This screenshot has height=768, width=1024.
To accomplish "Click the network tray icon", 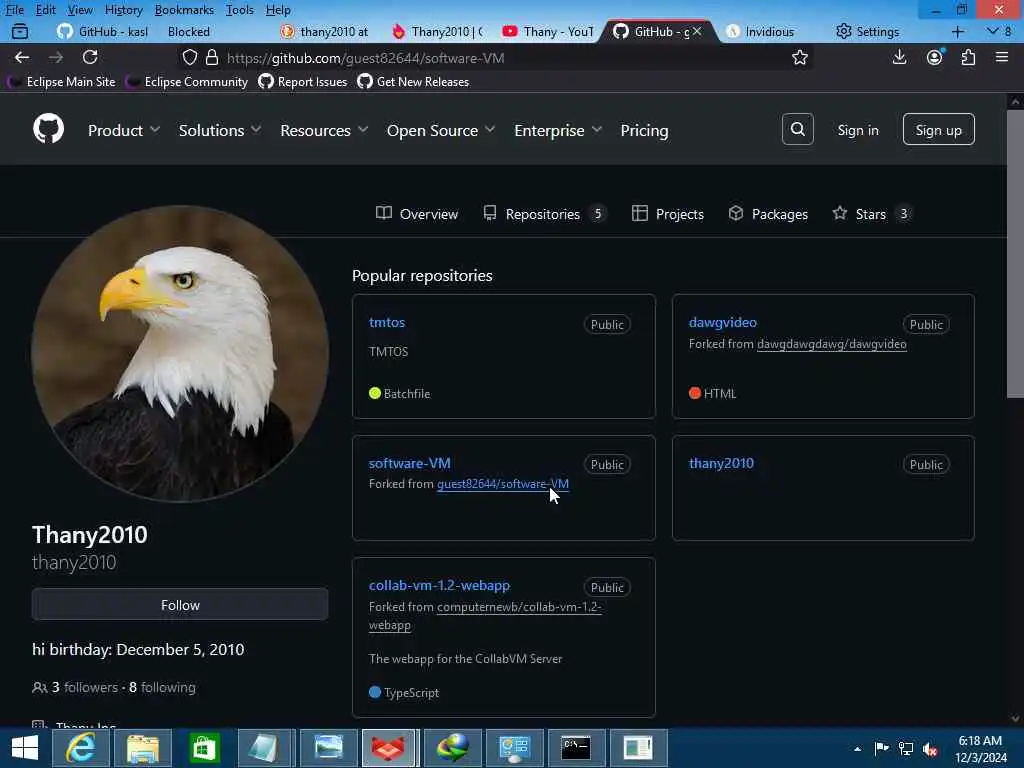I will [x=906, y=748].
